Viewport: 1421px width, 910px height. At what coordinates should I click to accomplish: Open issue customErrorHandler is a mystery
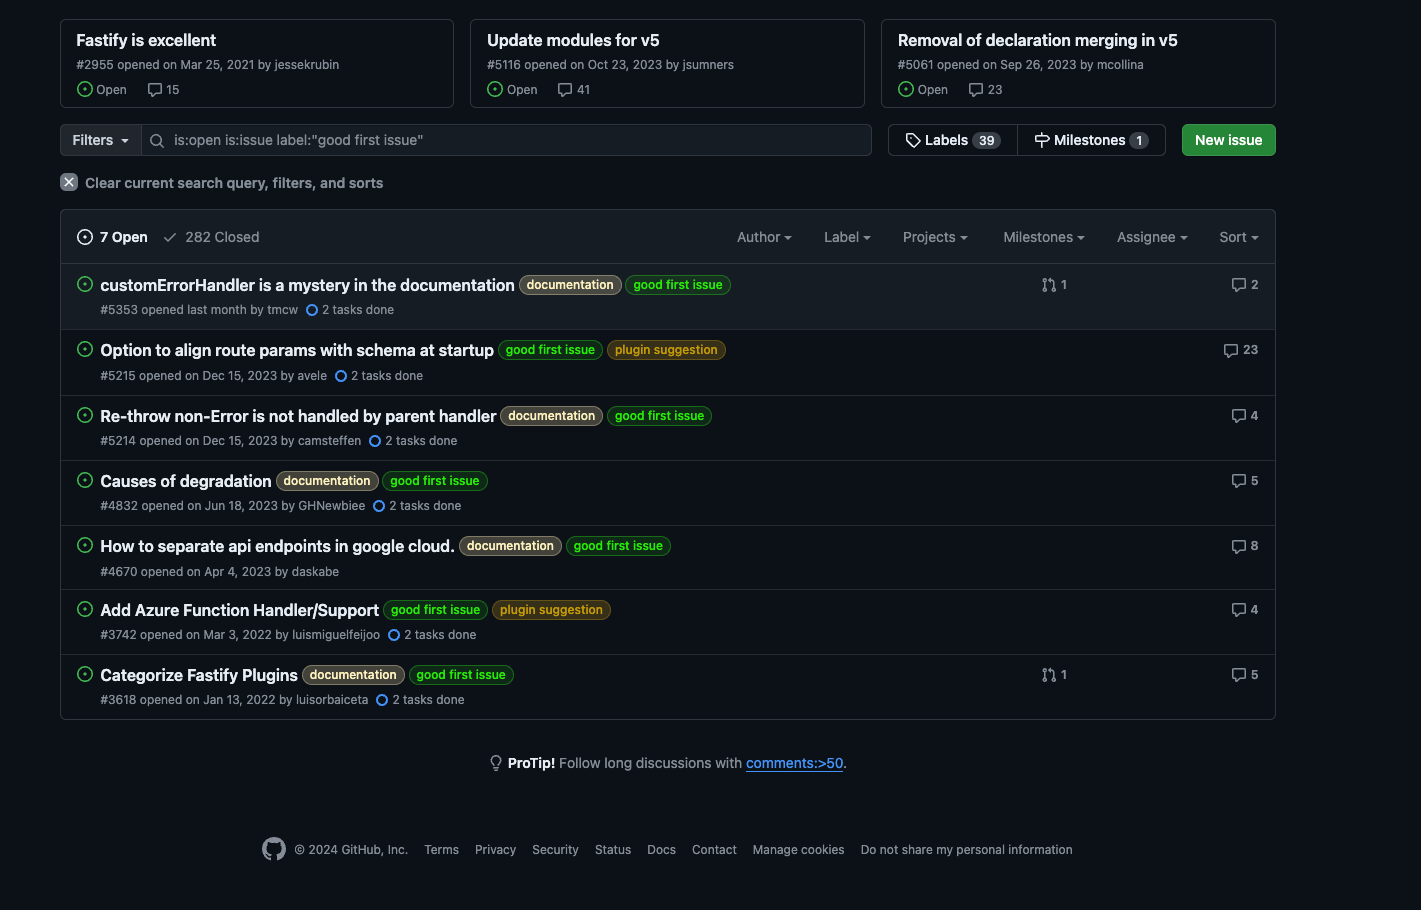[307, 285]
